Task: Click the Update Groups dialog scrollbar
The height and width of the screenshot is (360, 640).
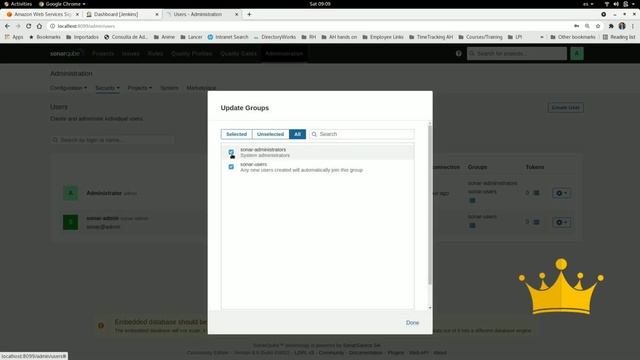Action: coord(429,205)
